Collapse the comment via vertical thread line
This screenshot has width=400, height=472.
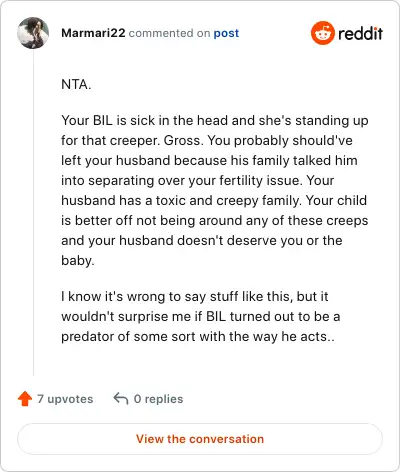[33, 213]
